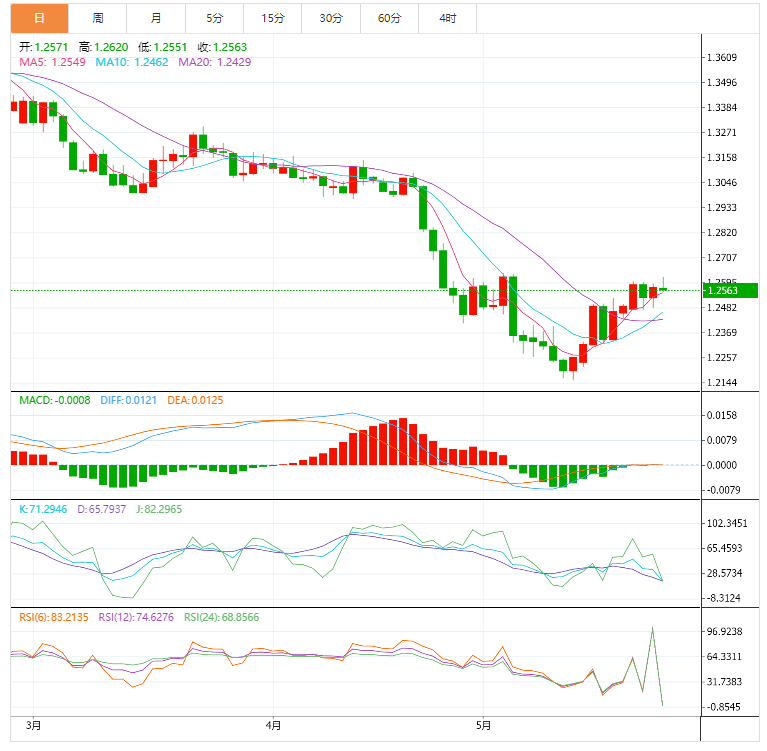The image size is (767, 751).
Task: Click the 1.3609 price axis label
Action: click(722, 58)
